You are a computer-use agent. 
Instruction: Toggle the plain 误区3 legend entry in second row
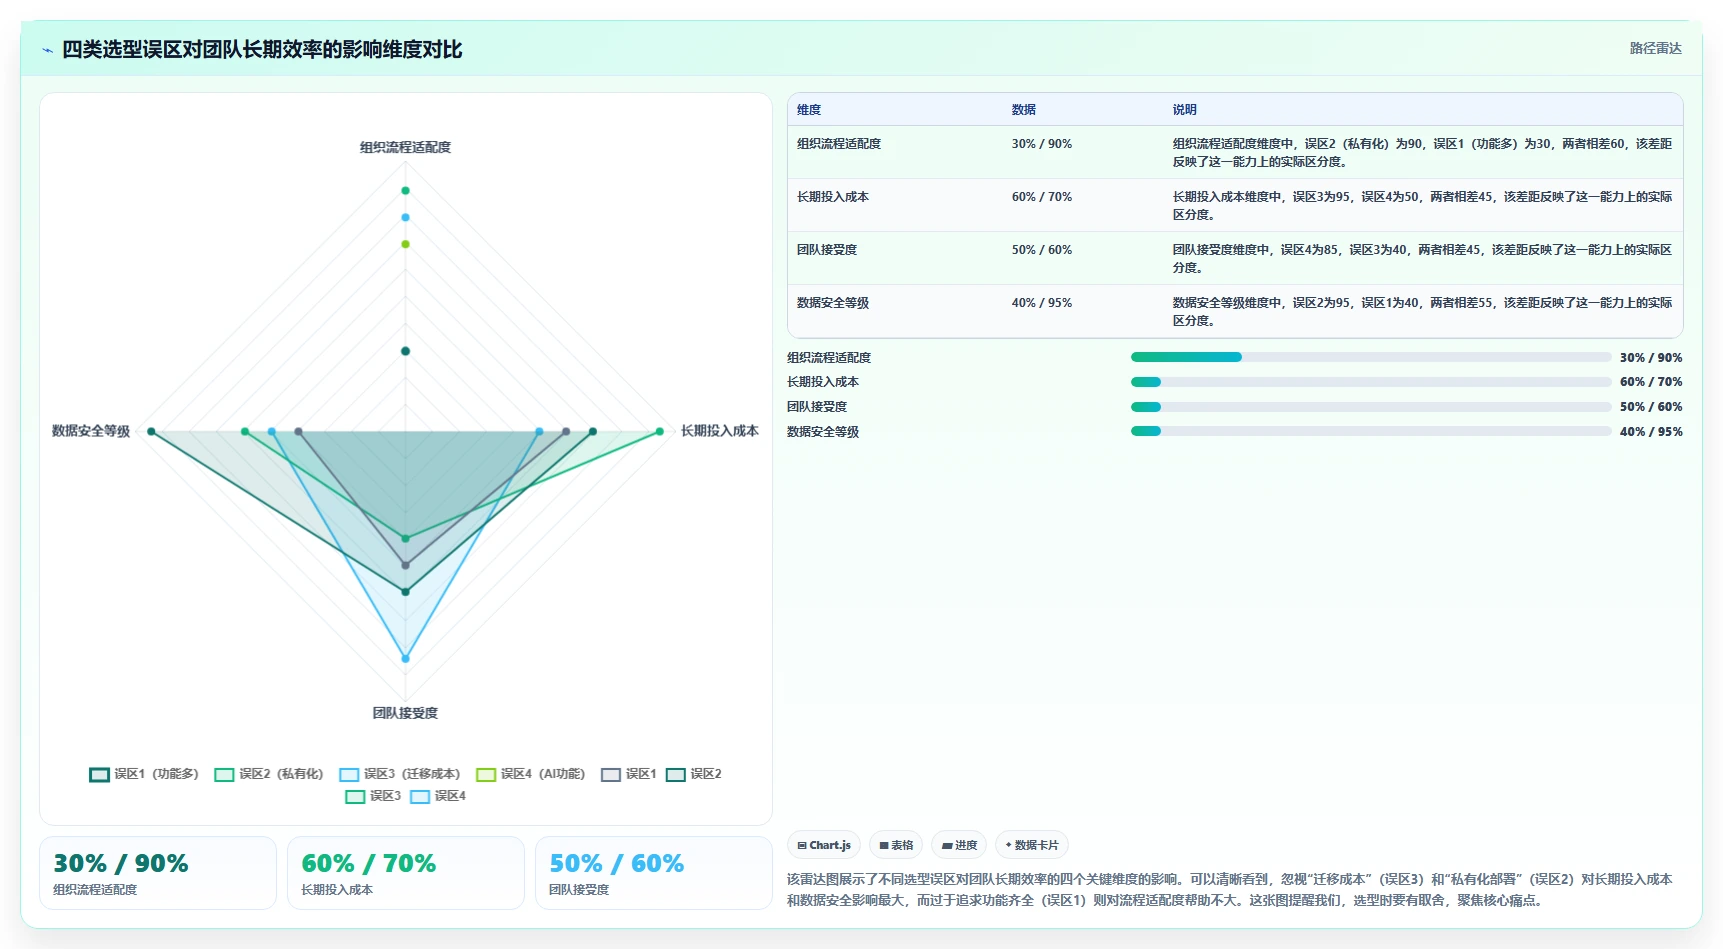point(373,796)
